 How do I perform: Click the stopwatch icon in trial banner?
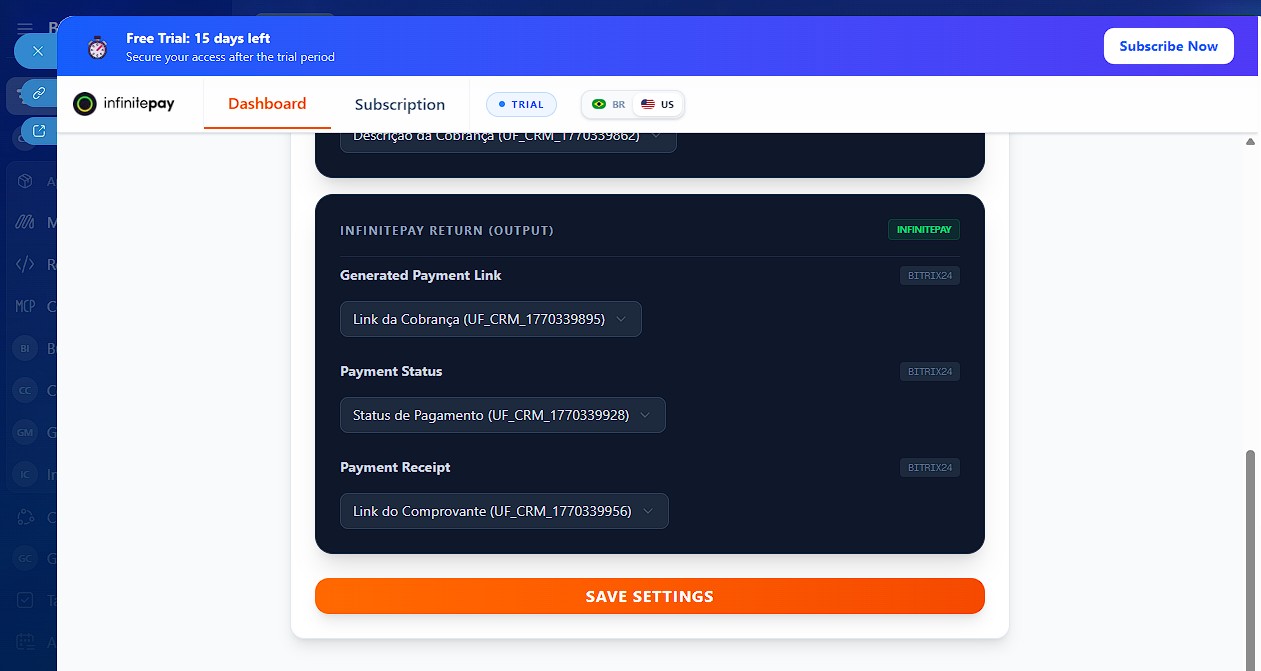[97, 47]
